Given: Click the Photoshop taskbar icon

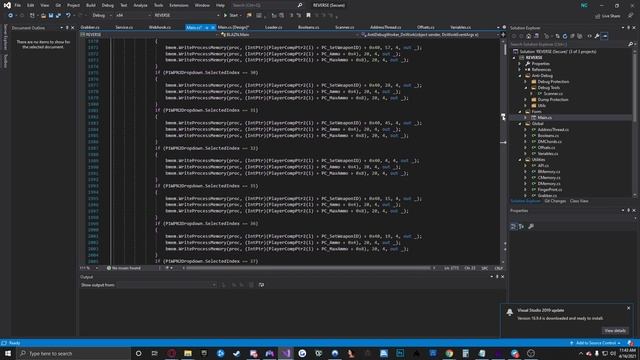Looking at the screenshot, I should tap(400, 353).
